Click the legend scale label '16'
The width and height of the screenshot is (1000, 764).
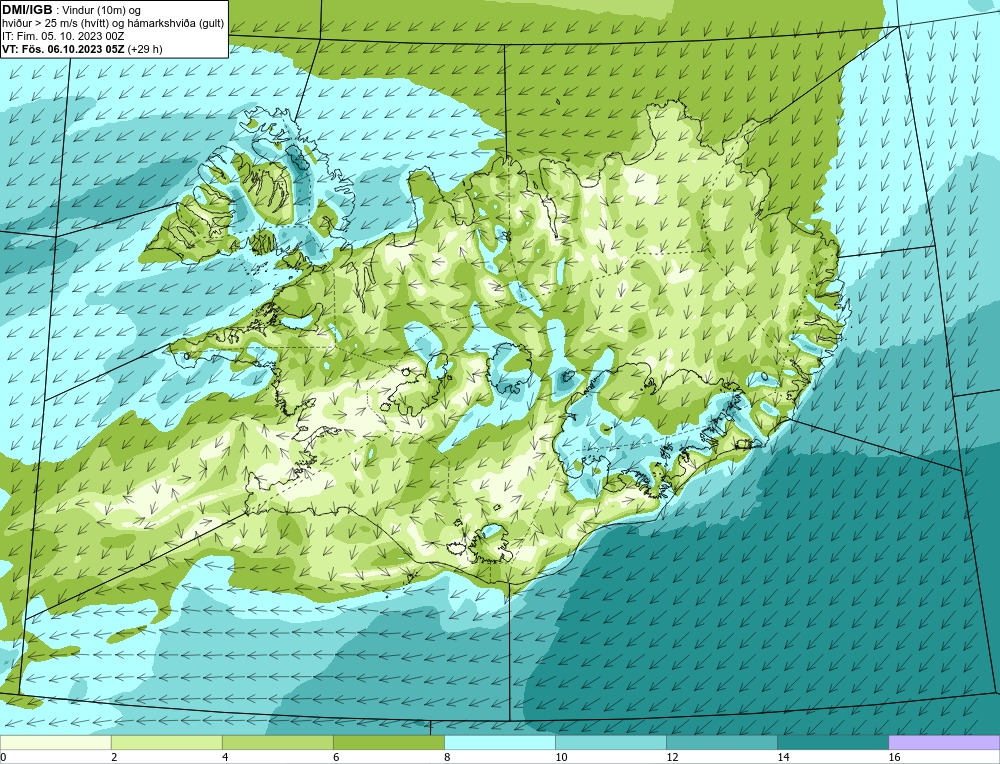click(x=894, y=757)
